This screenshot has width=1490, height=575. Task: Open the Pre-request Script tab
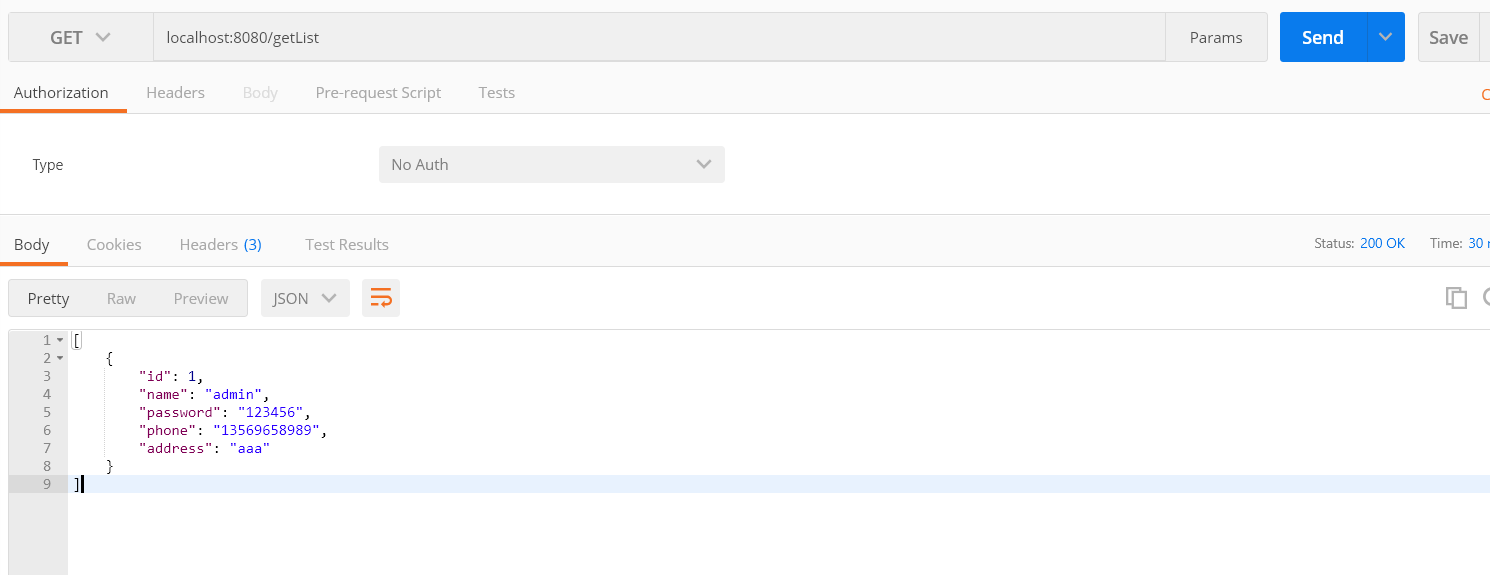[x=378, y=92]
